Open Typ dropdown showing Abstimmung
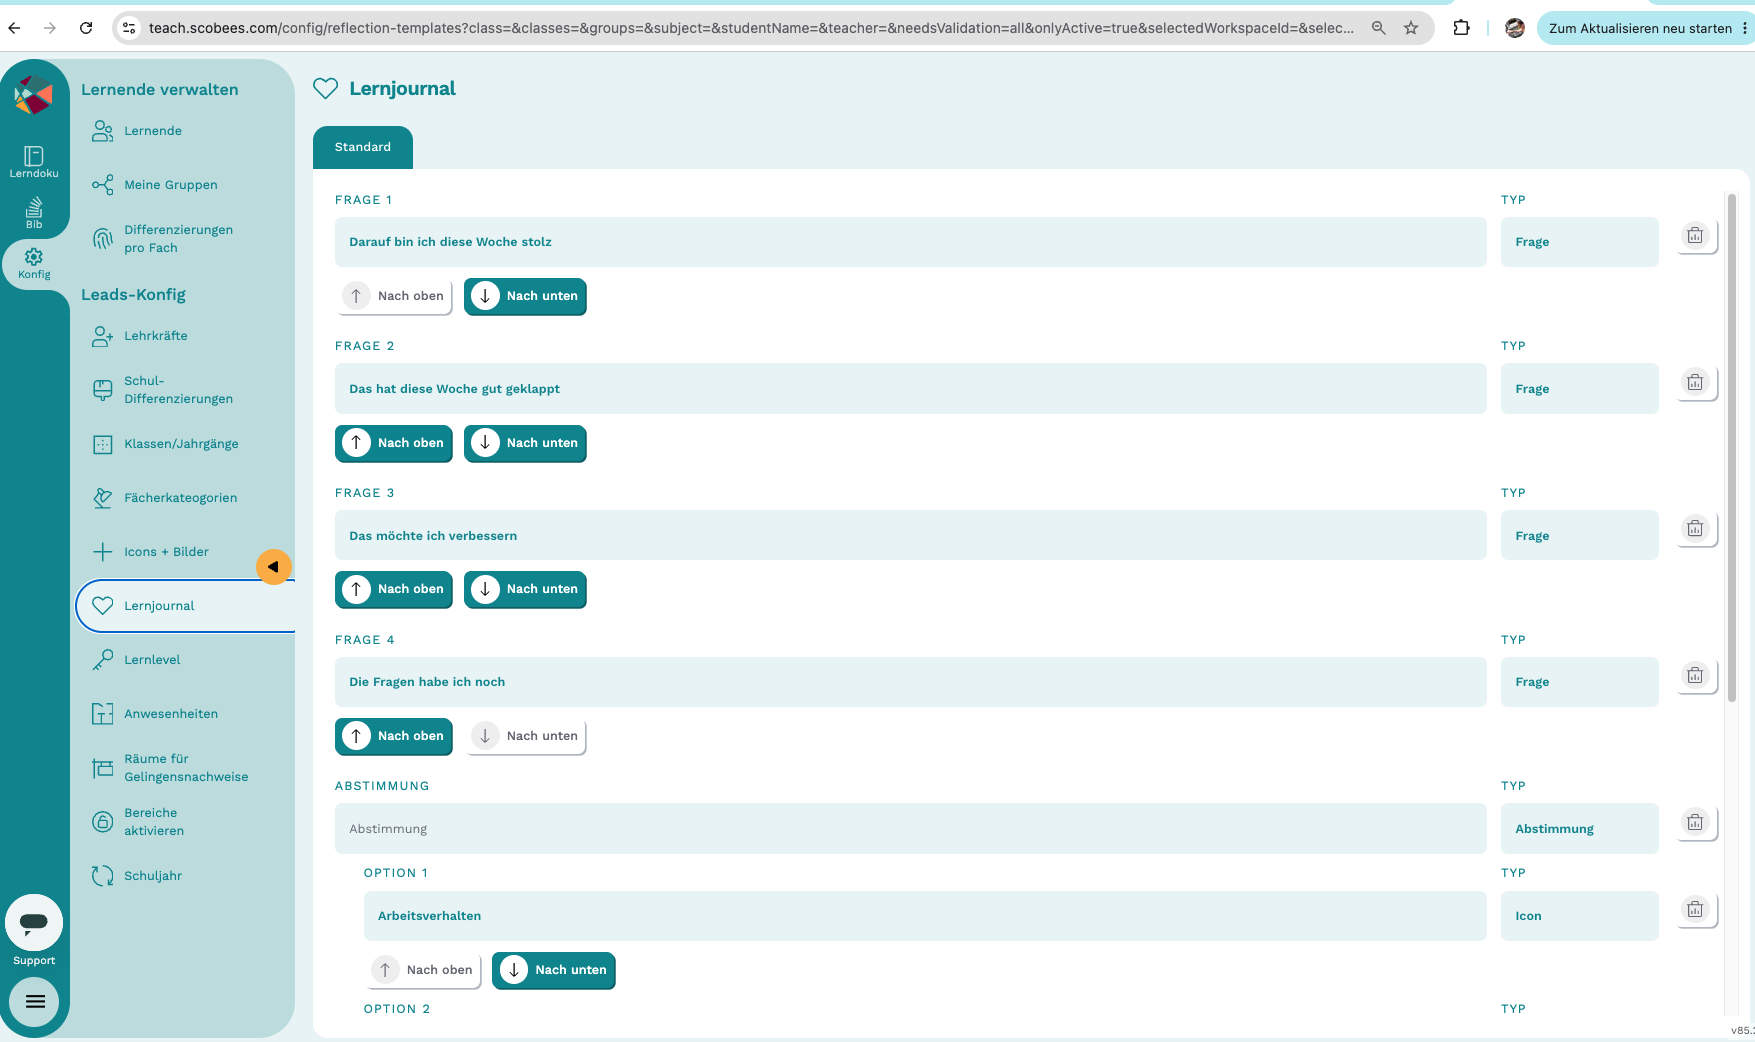The width and height of the screenshot is (1755, 1042). [x=1579, y=829]
